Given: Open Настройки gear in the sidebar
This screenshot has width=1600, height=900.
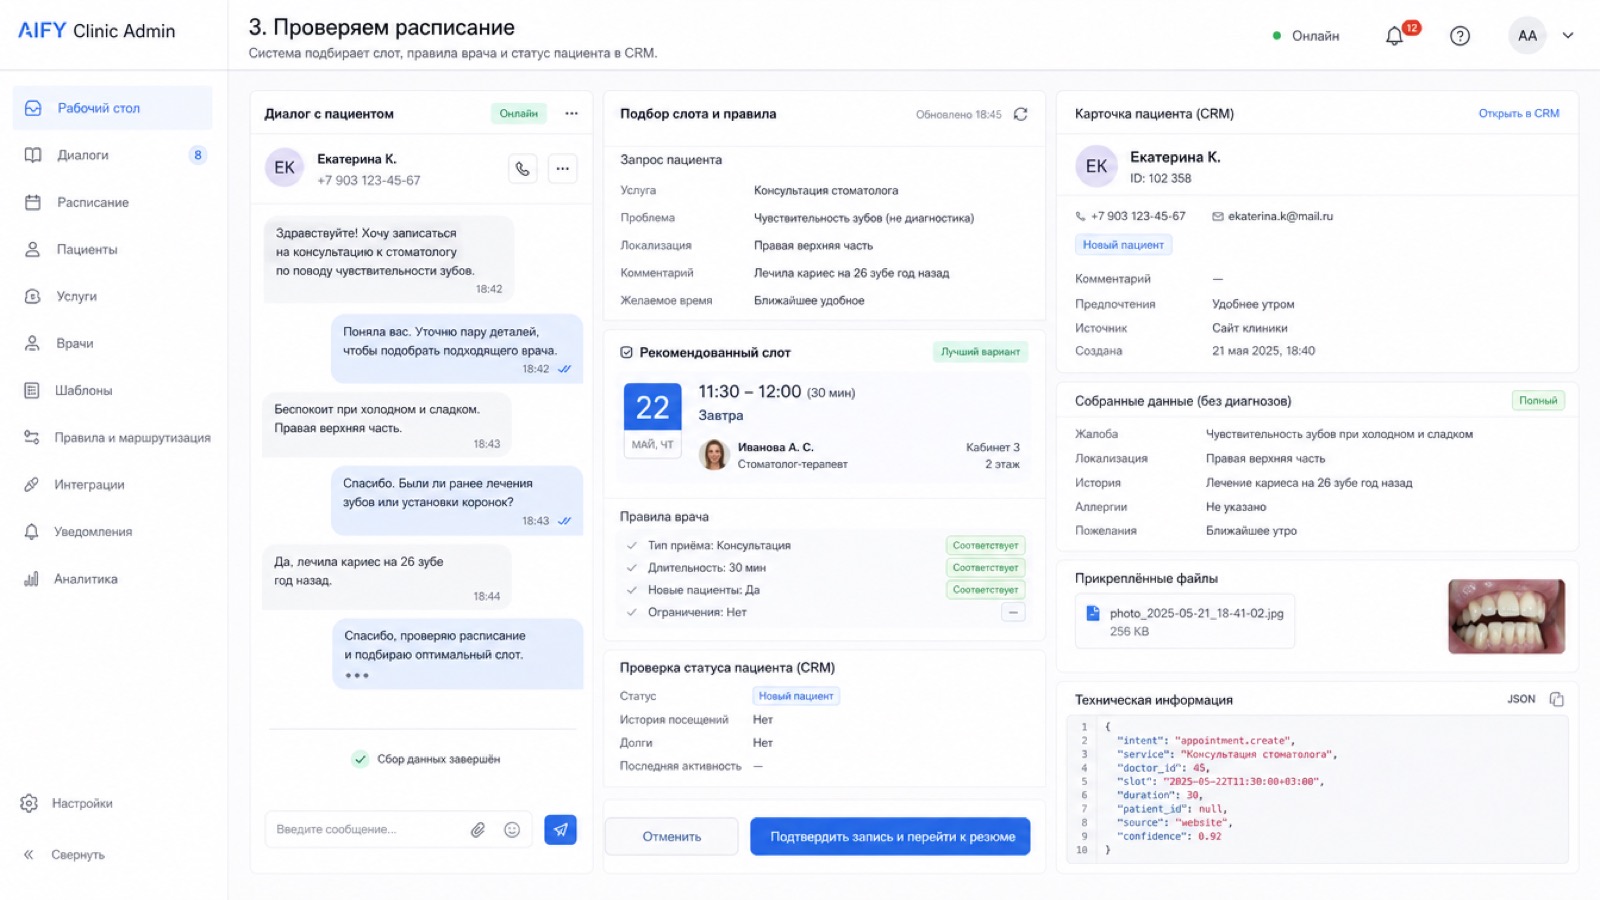Looking at the screenshot, I should pyautogui.click(x=29, y=803).
